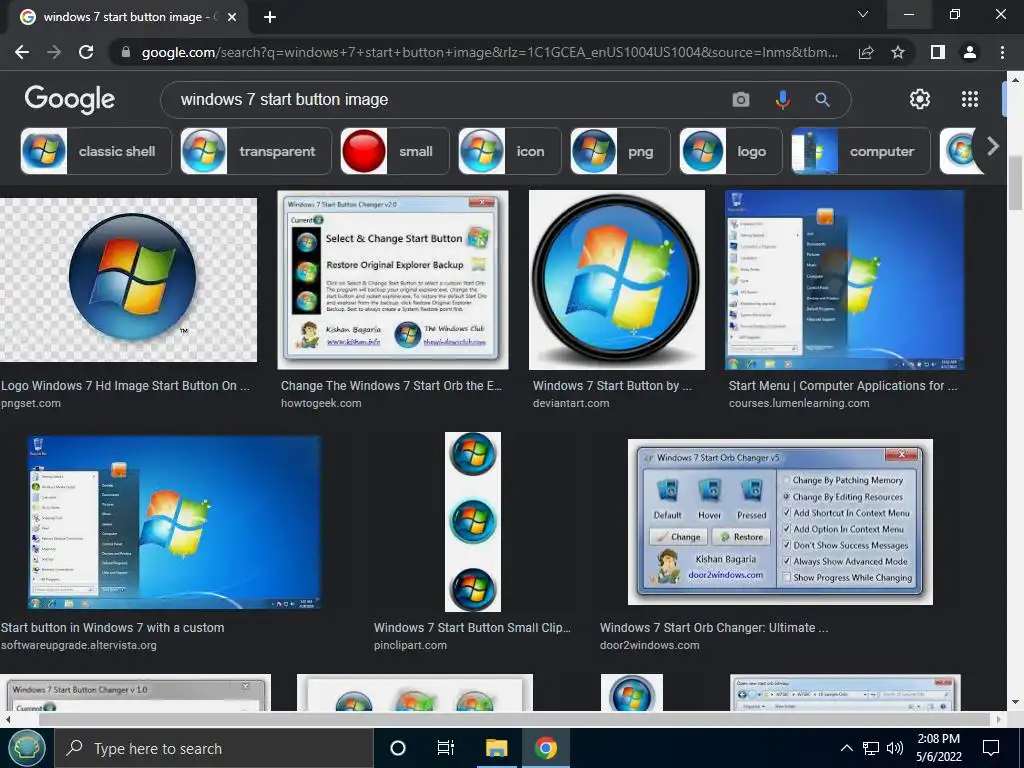Image resolution: width=1024 pixels, height=768 pixels.
Task: Filter results by png chip
Action: [x=620, y=151]
